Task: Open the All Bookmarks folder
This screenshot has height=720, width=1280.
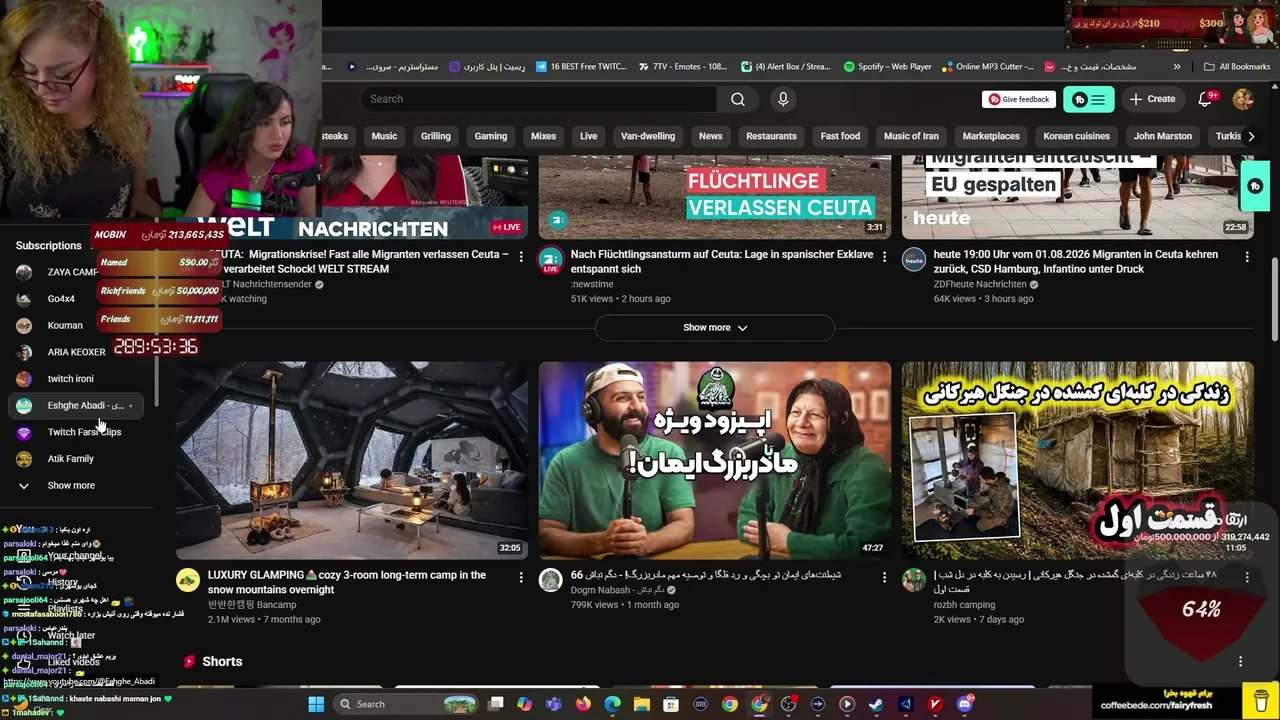Action: 1237,67
